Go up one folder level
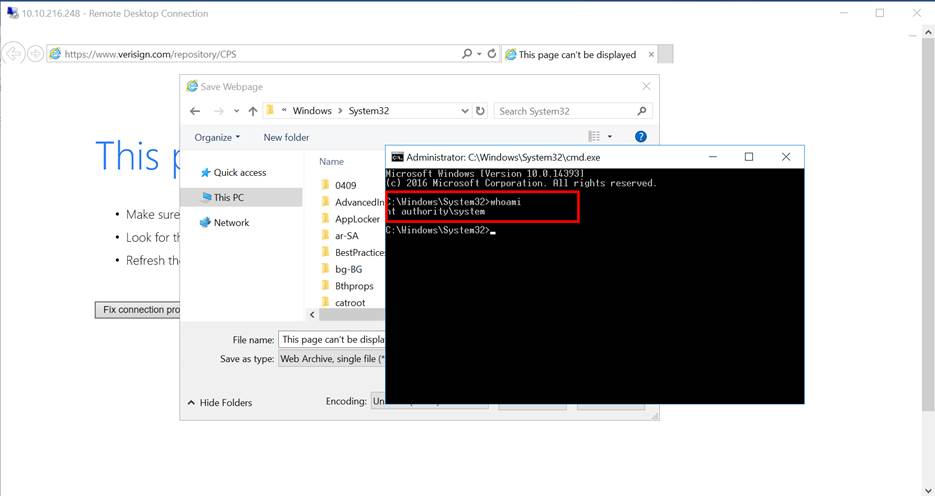 [253, 111]
